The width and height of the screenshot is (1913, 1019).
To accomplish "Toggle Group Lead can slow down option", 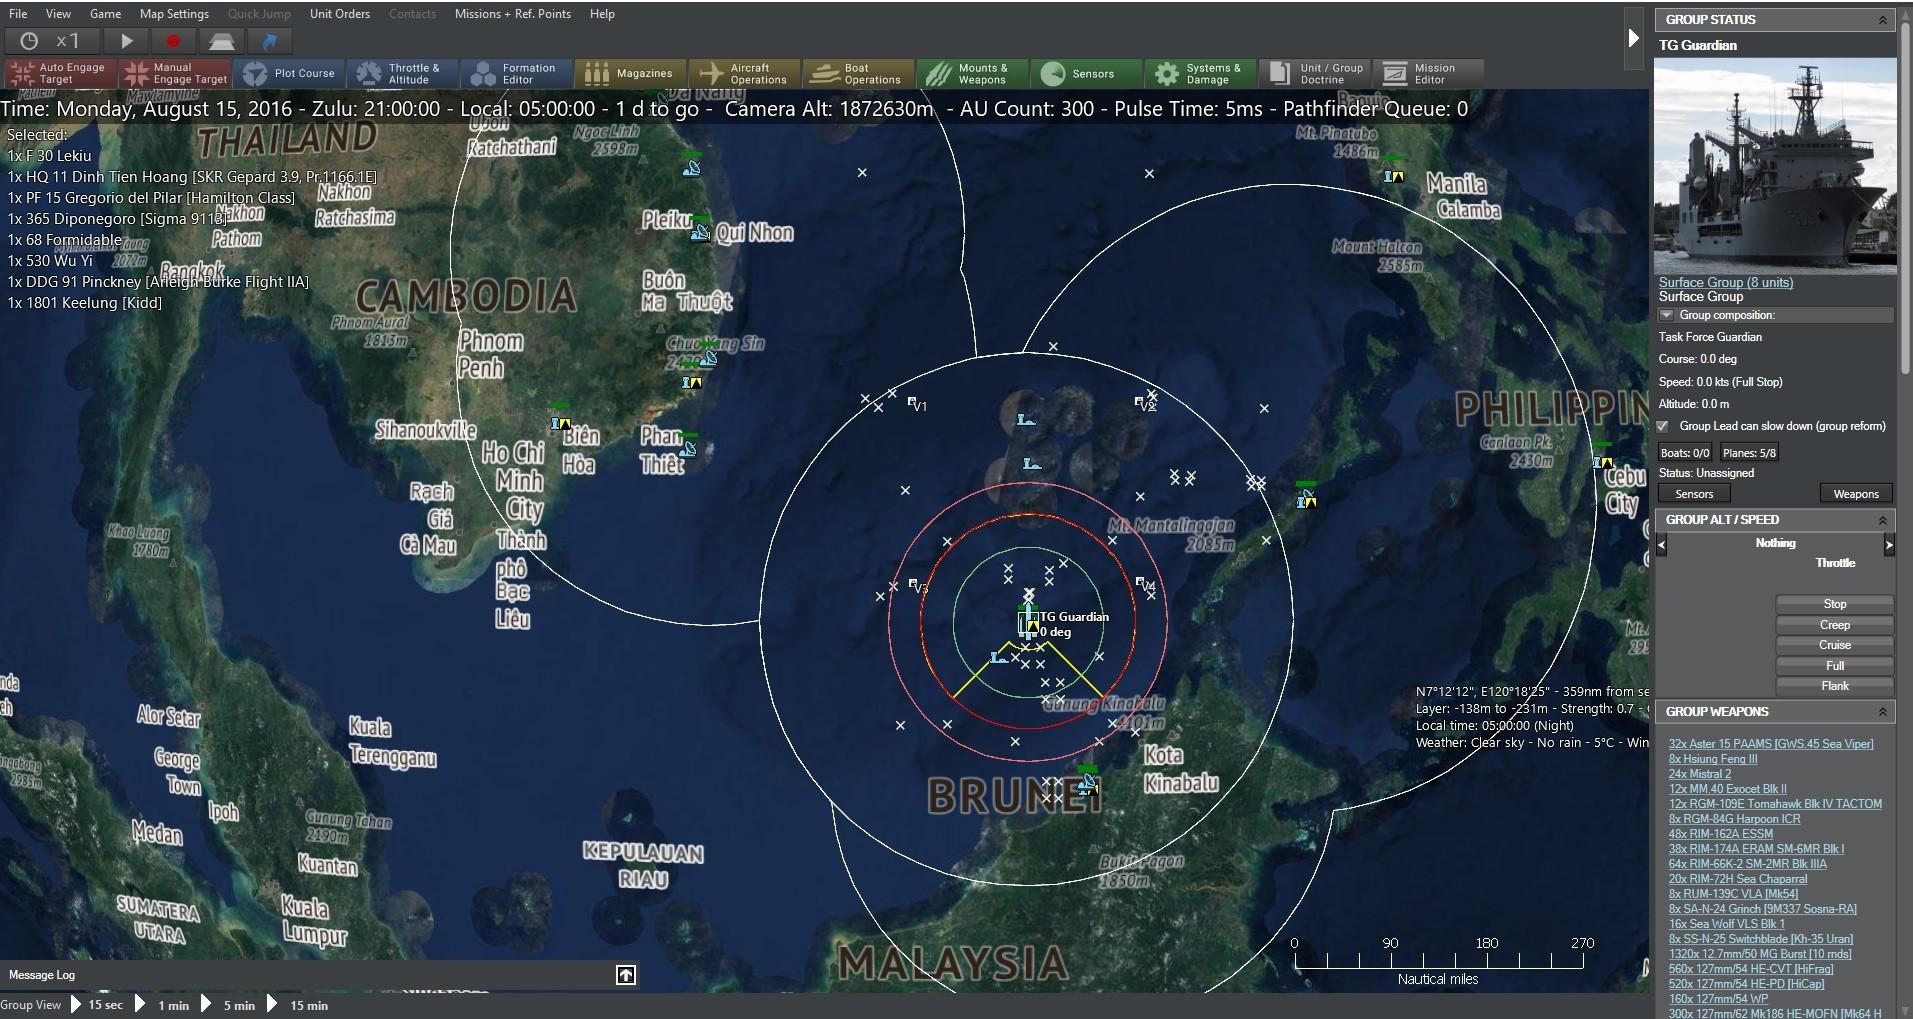I will [1662, 426].
